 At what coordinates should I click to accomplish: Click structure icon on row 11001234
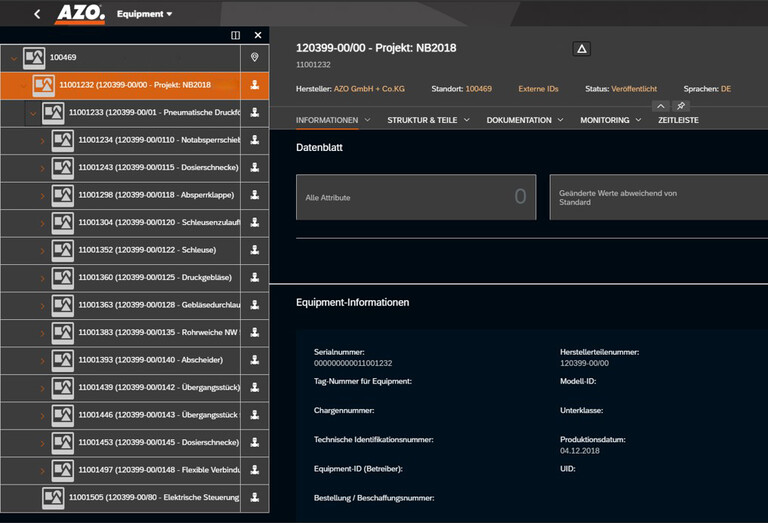coord(255,140)
